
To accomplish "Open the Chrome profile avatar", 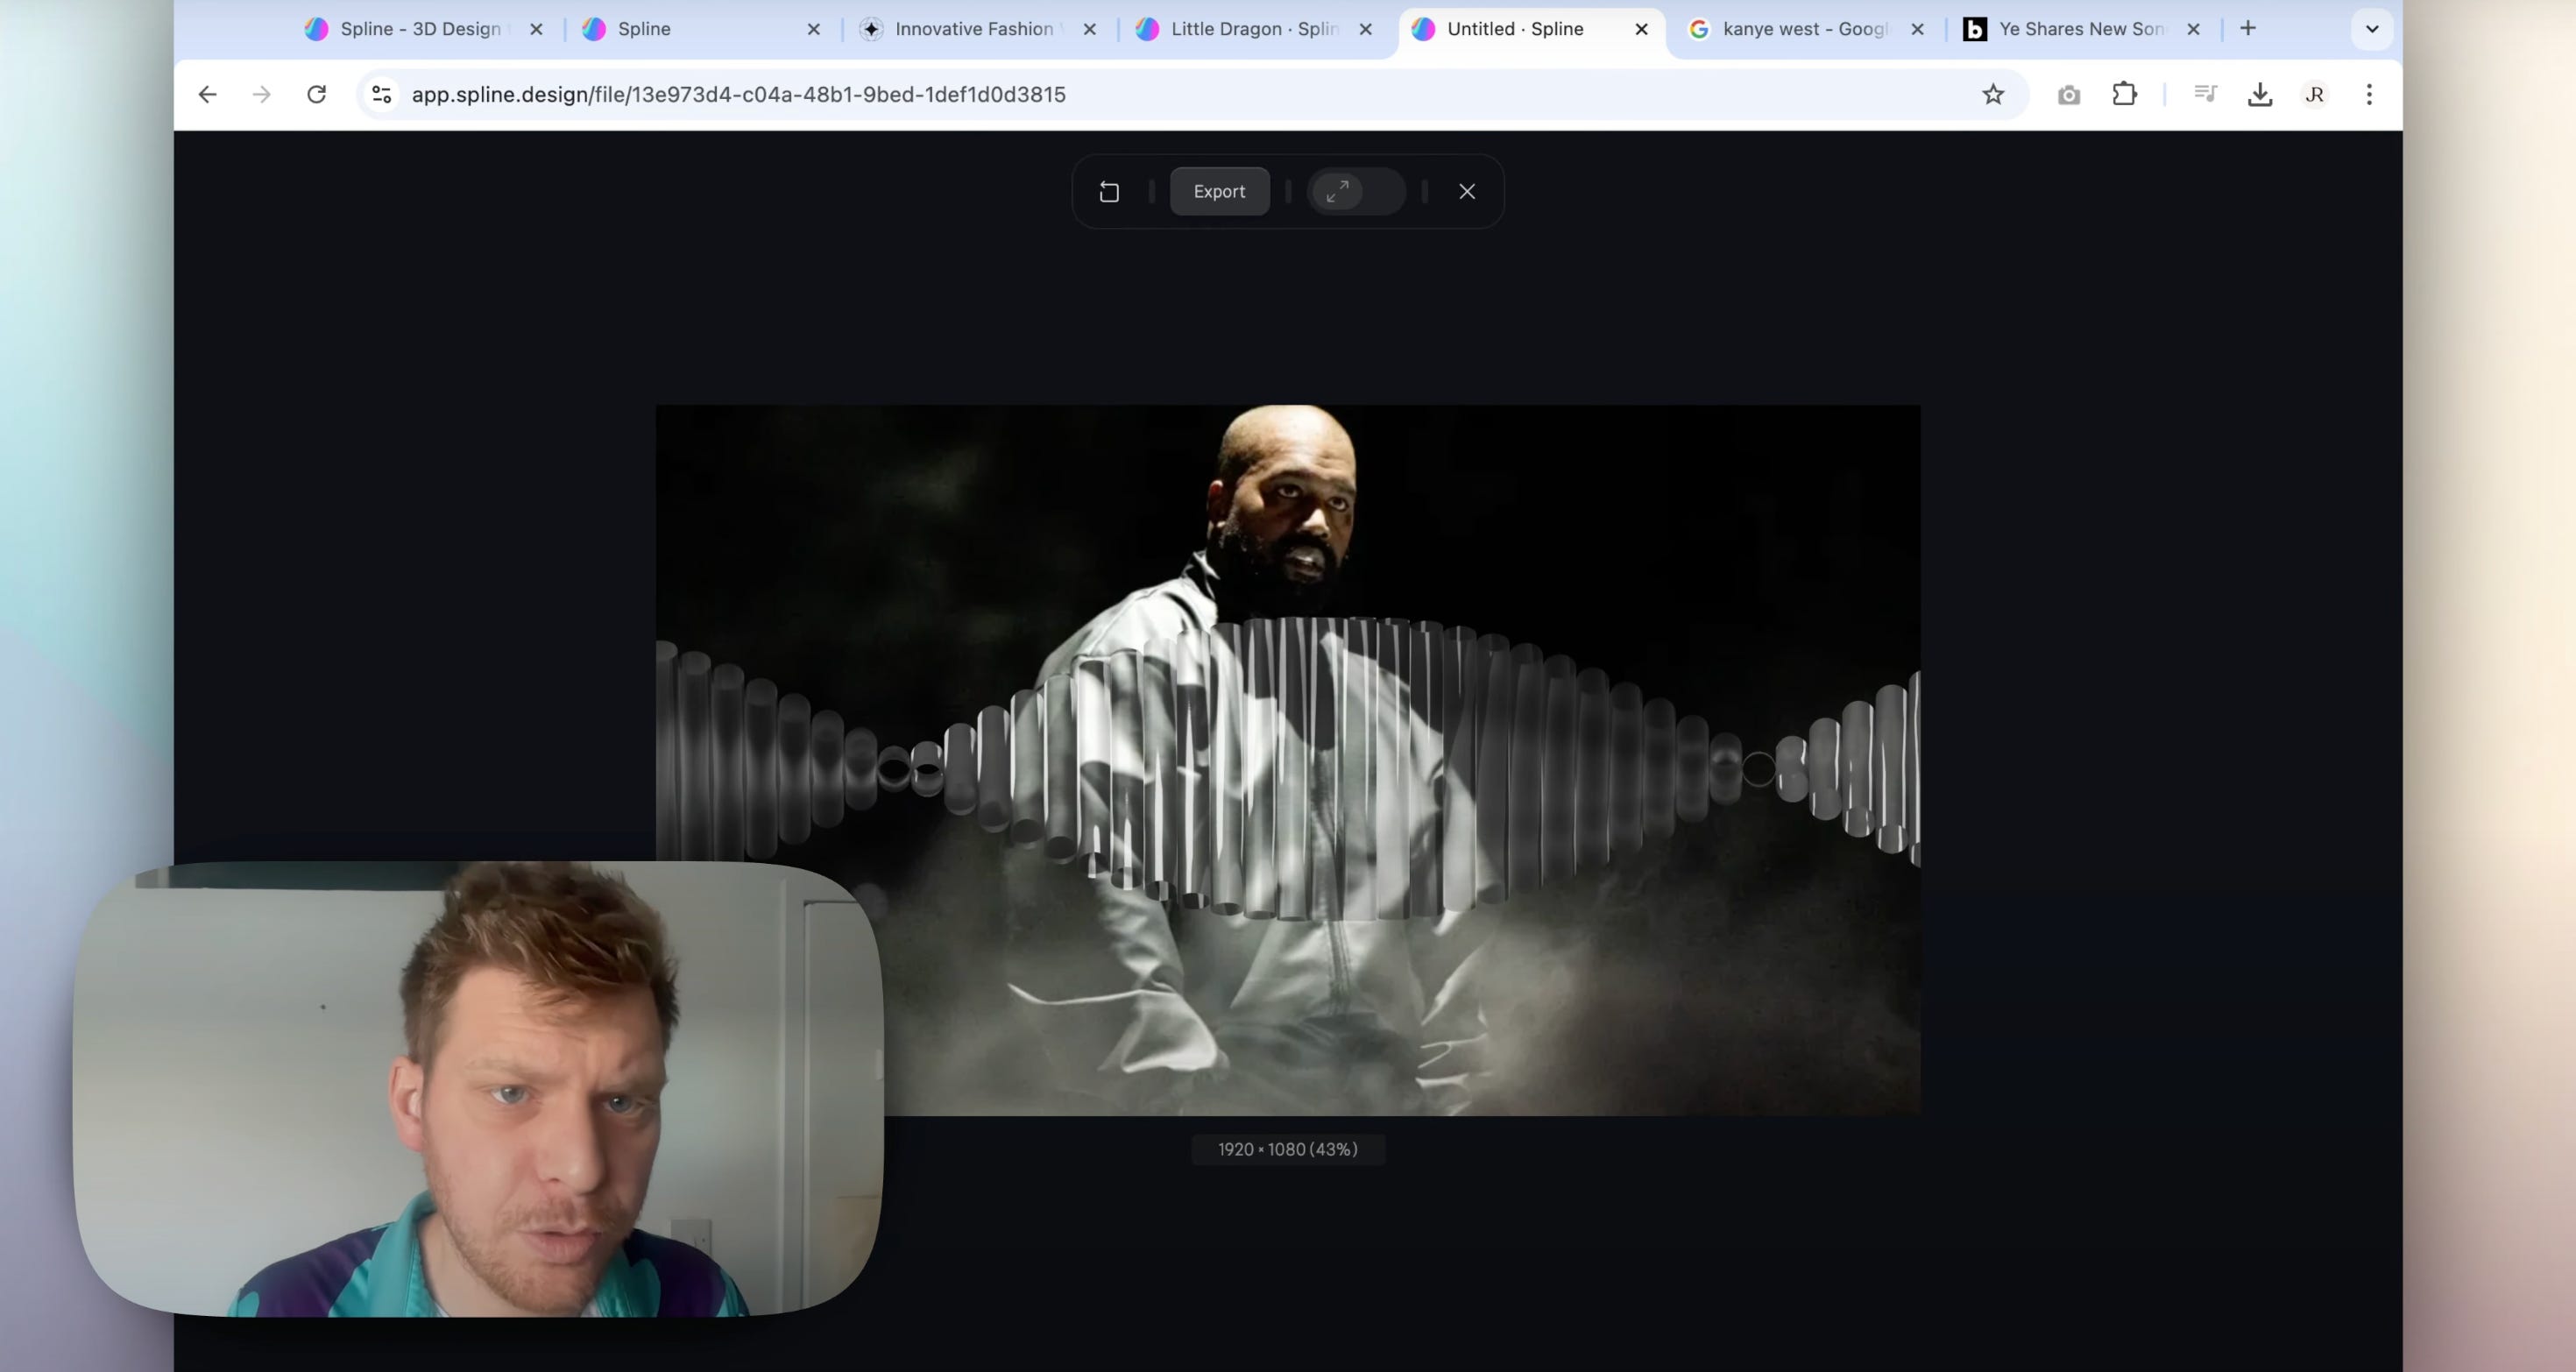I will 2314,94.
